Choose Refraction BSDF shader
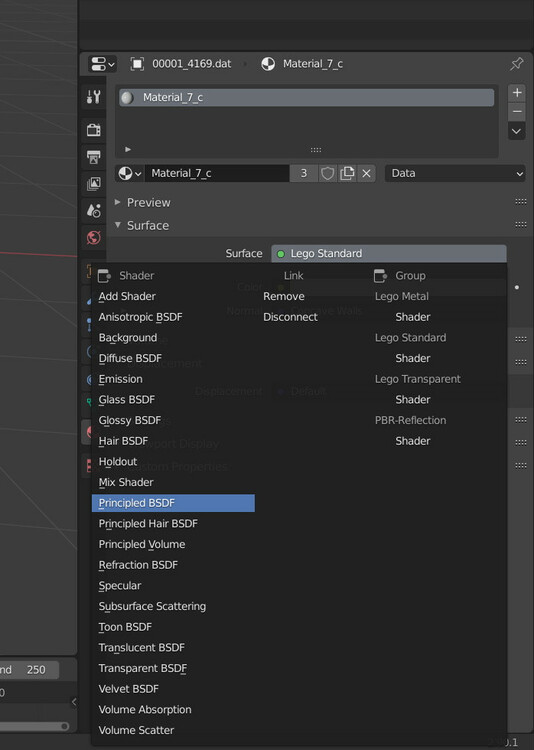The image size is (534, 750). (x=173, y=565)
